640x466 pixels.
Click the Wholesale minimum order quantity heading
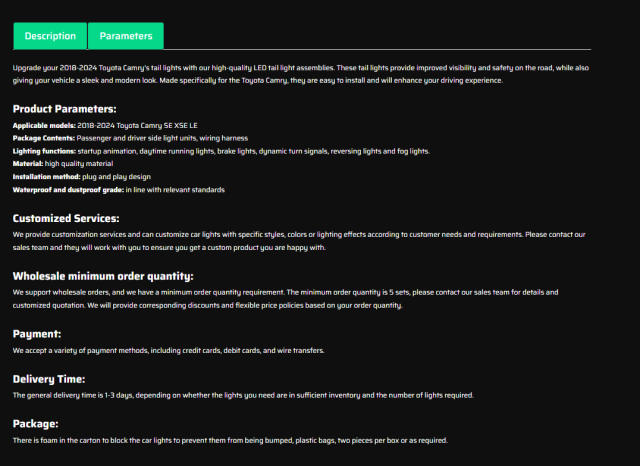[x=103, y=276]
